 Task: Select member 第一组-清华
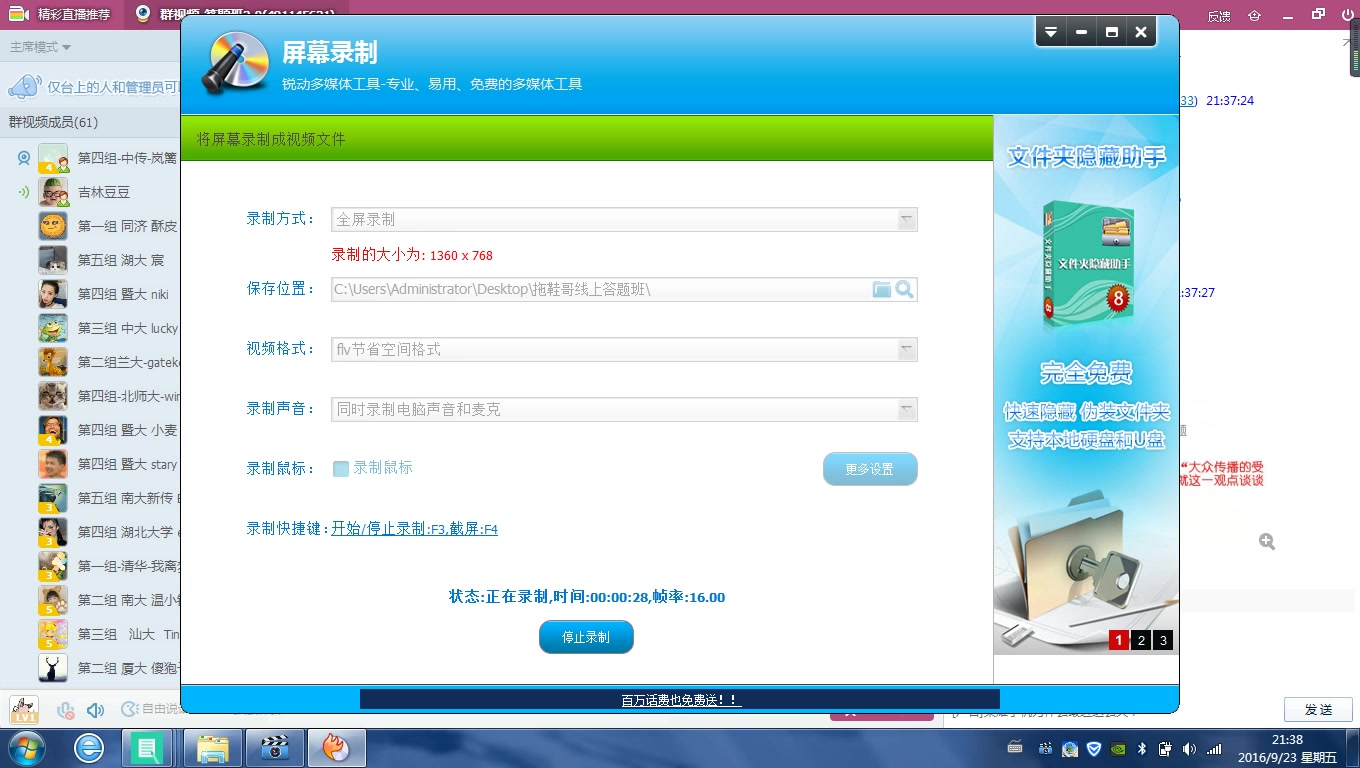click(90, 566)
